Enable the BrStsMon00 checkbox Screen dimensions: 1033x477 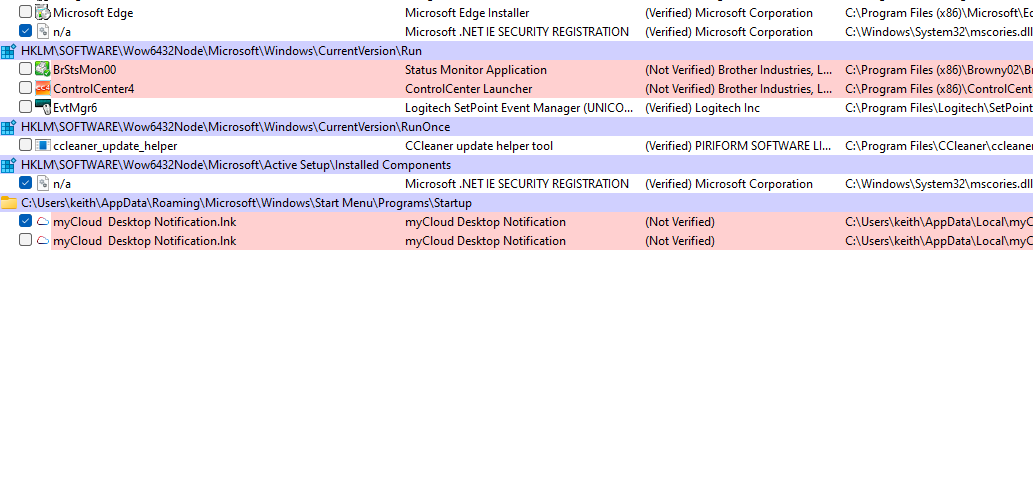click(25, 69)
